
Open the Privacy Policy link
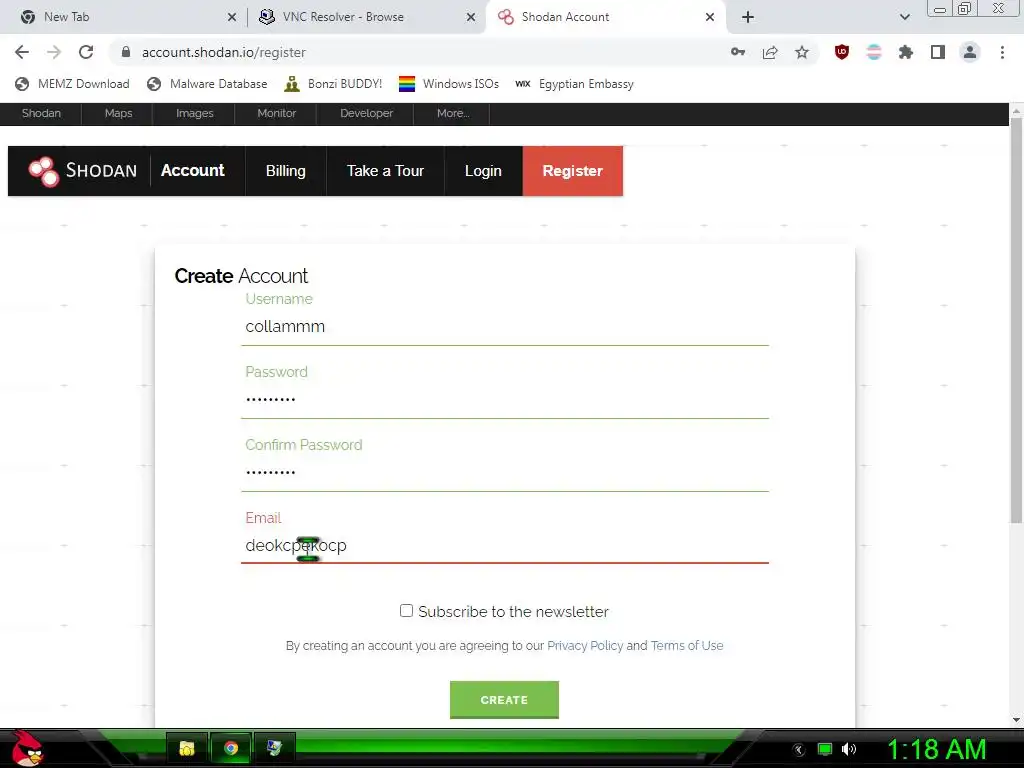[585, 645]
